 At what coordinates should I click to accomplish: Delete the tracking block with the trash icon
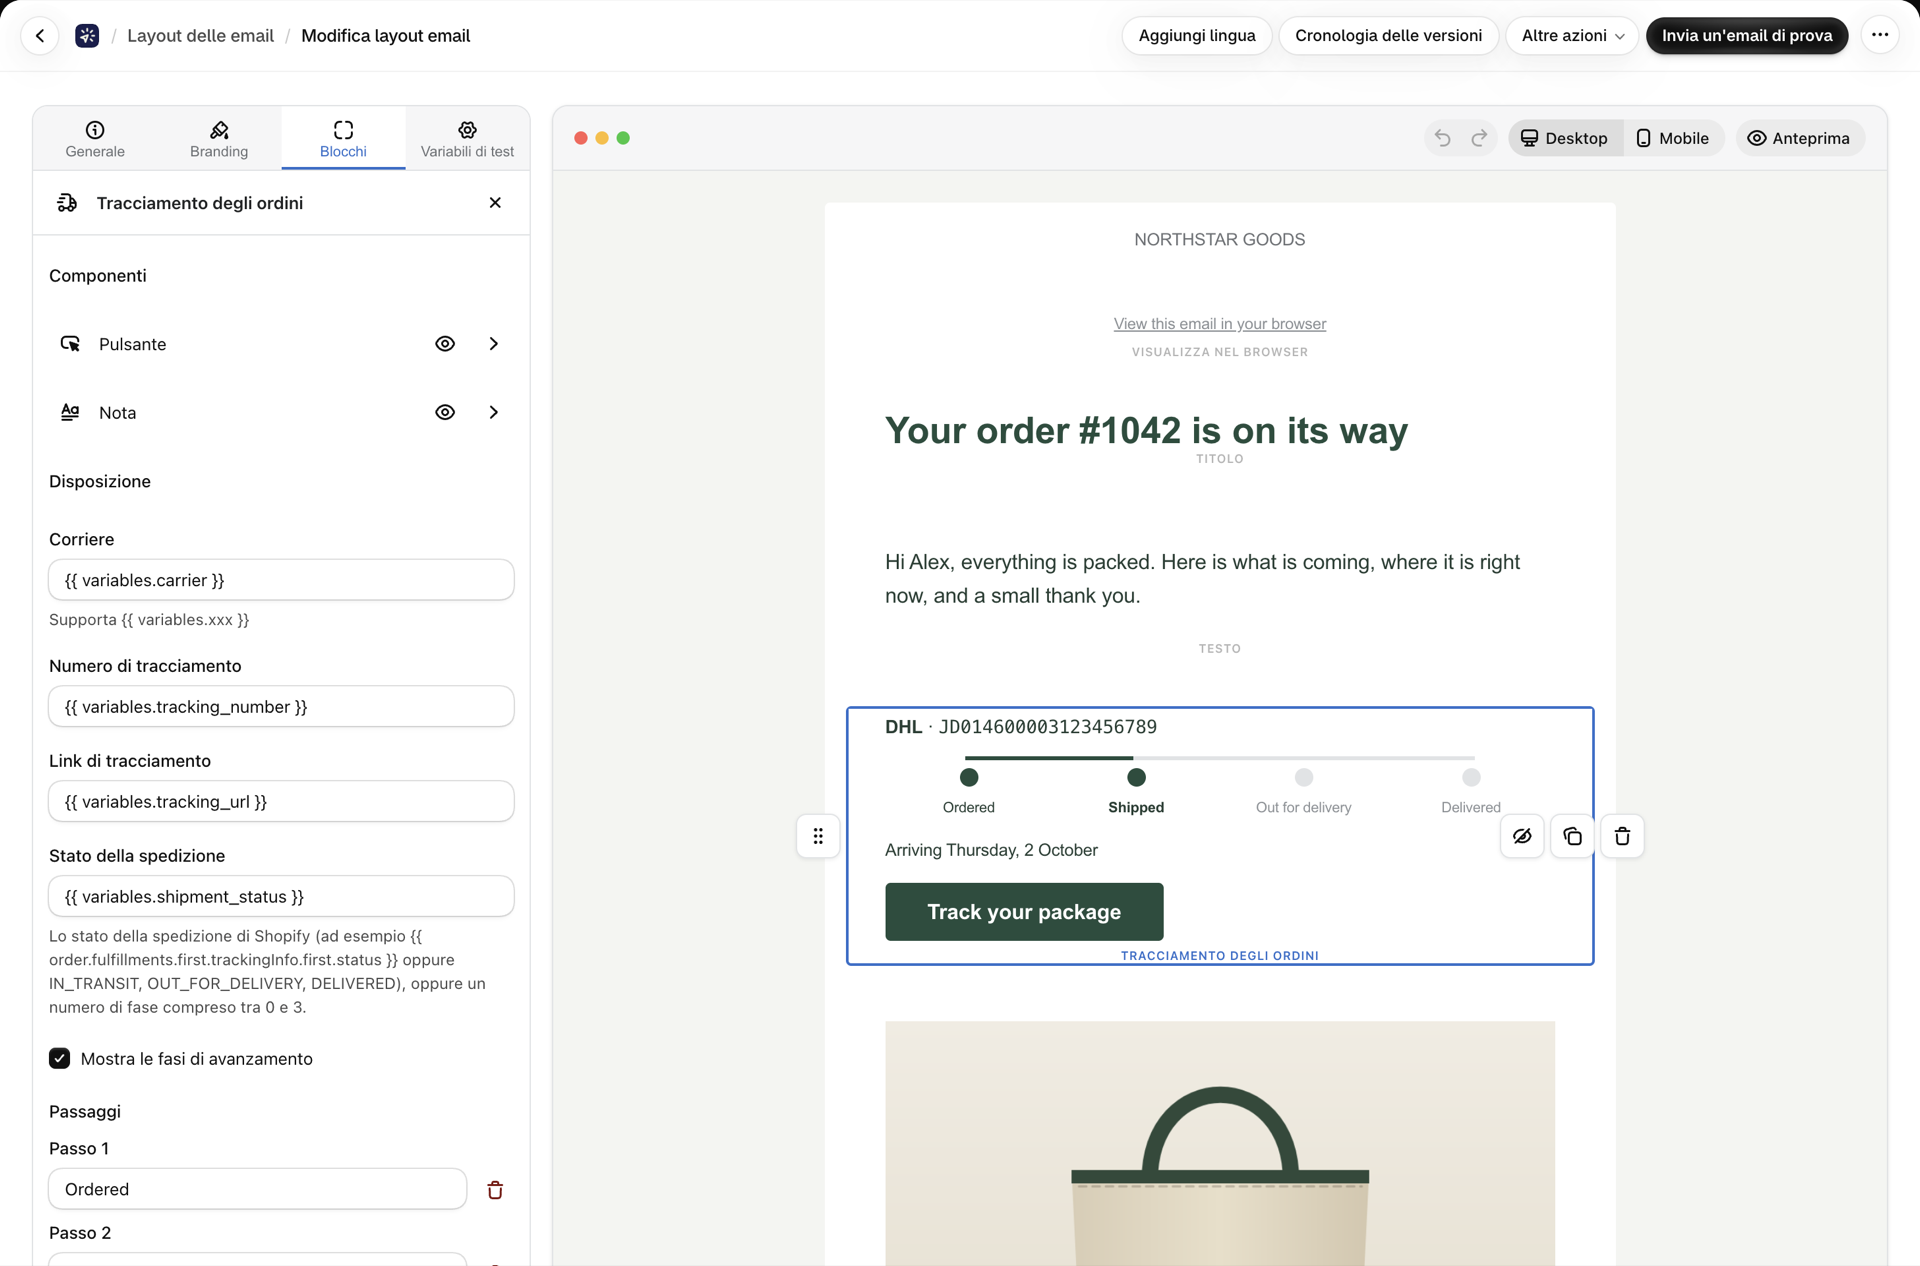(x=1622, y=836)
